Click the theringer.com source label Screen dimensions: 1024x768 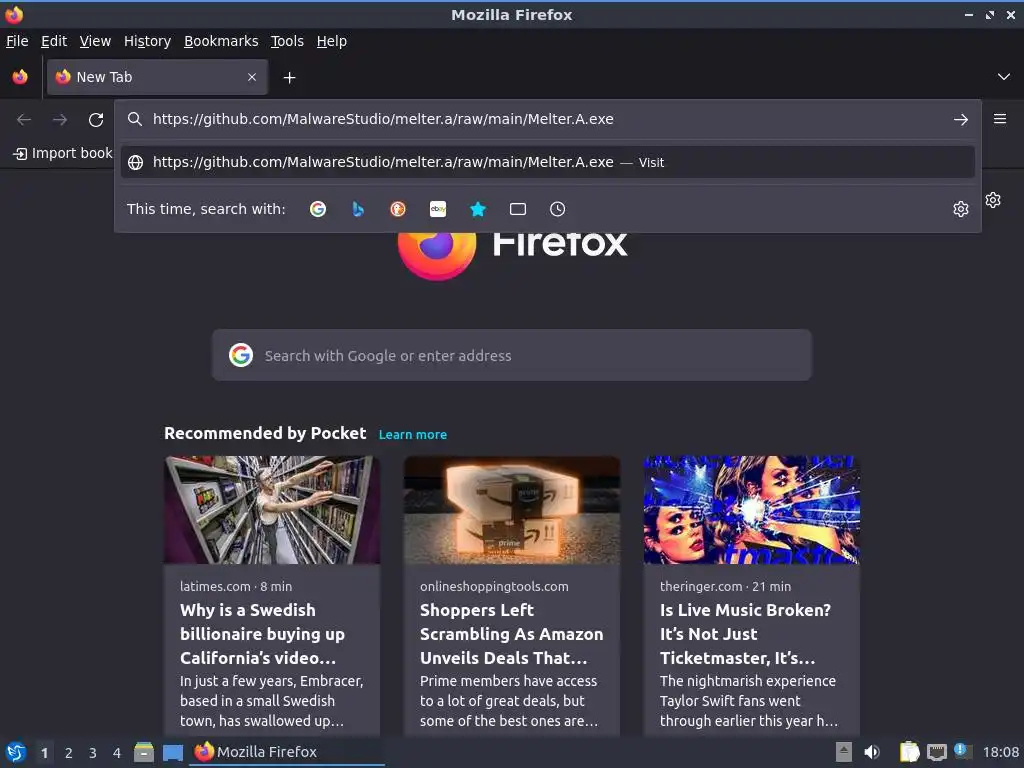(x=701, y=586)
